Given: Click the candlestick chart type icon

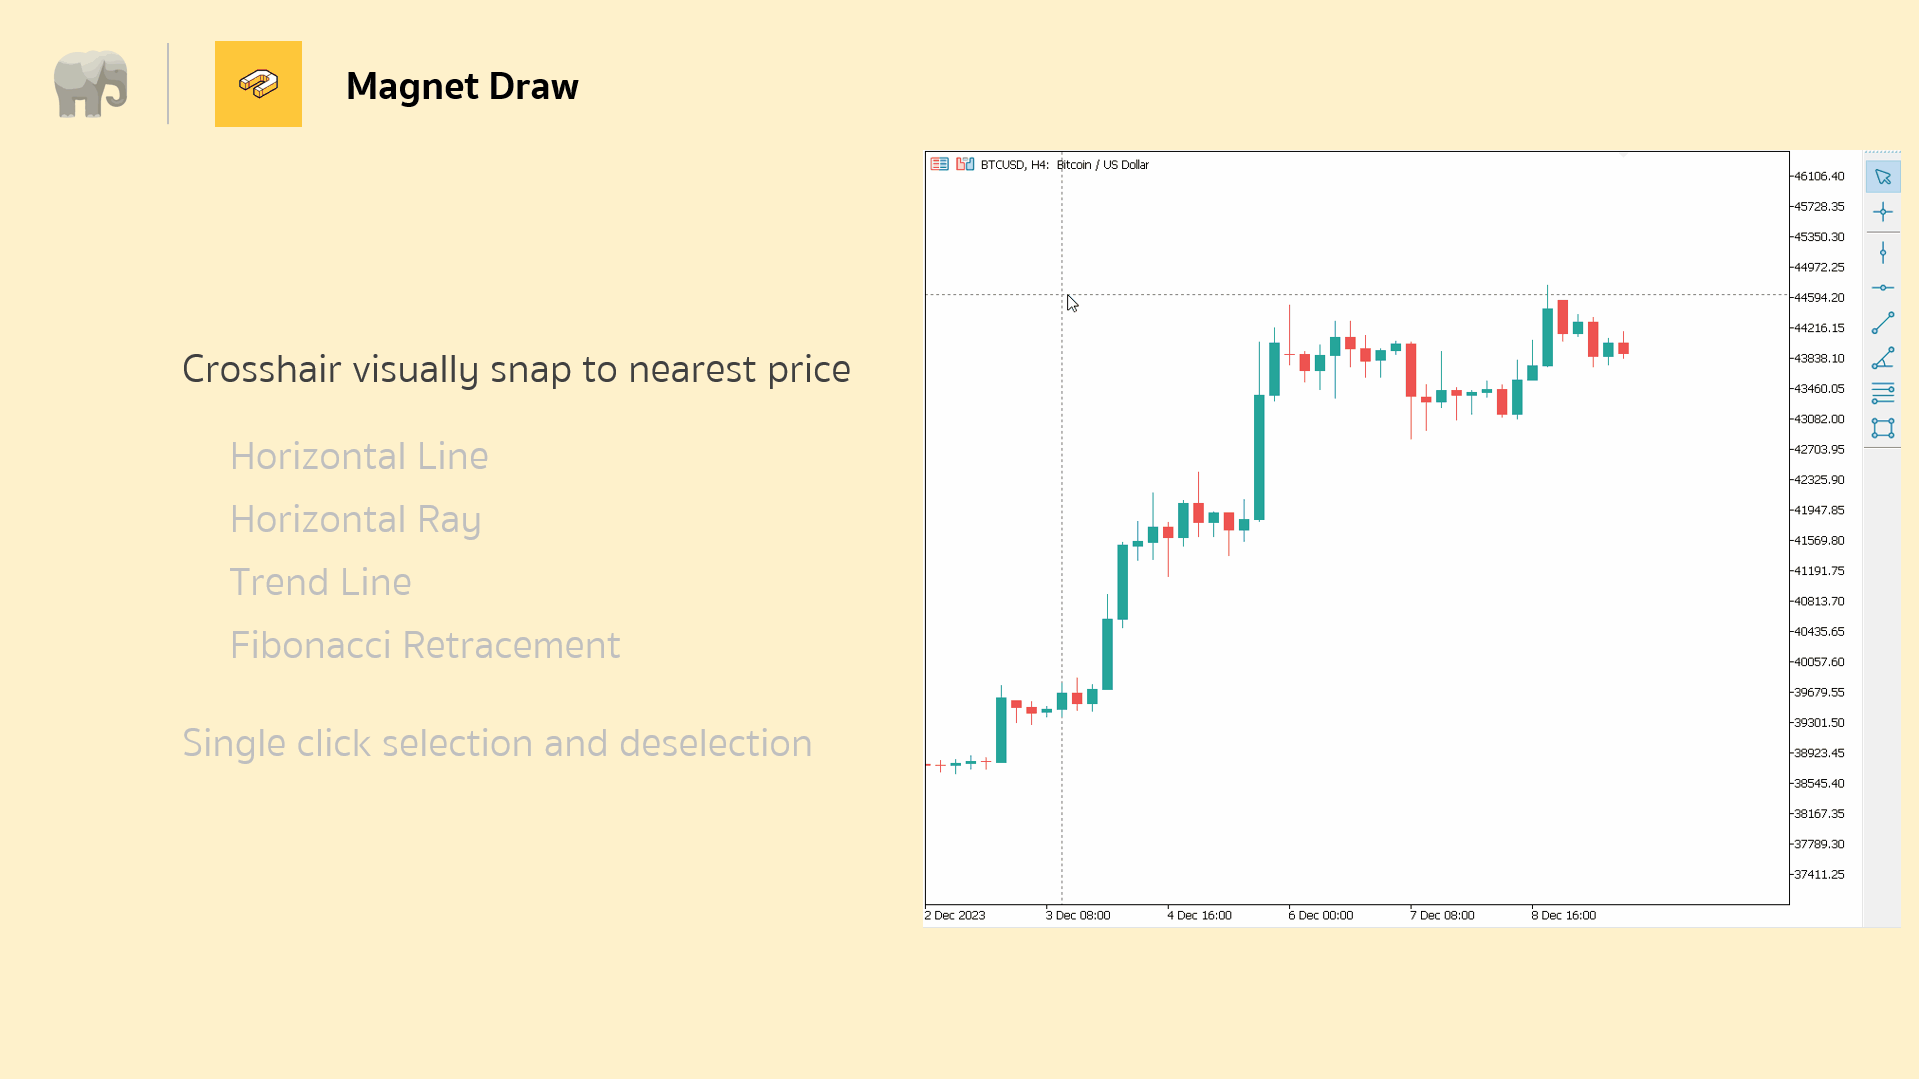Looking at the screenshot, I should pos(964,164).
